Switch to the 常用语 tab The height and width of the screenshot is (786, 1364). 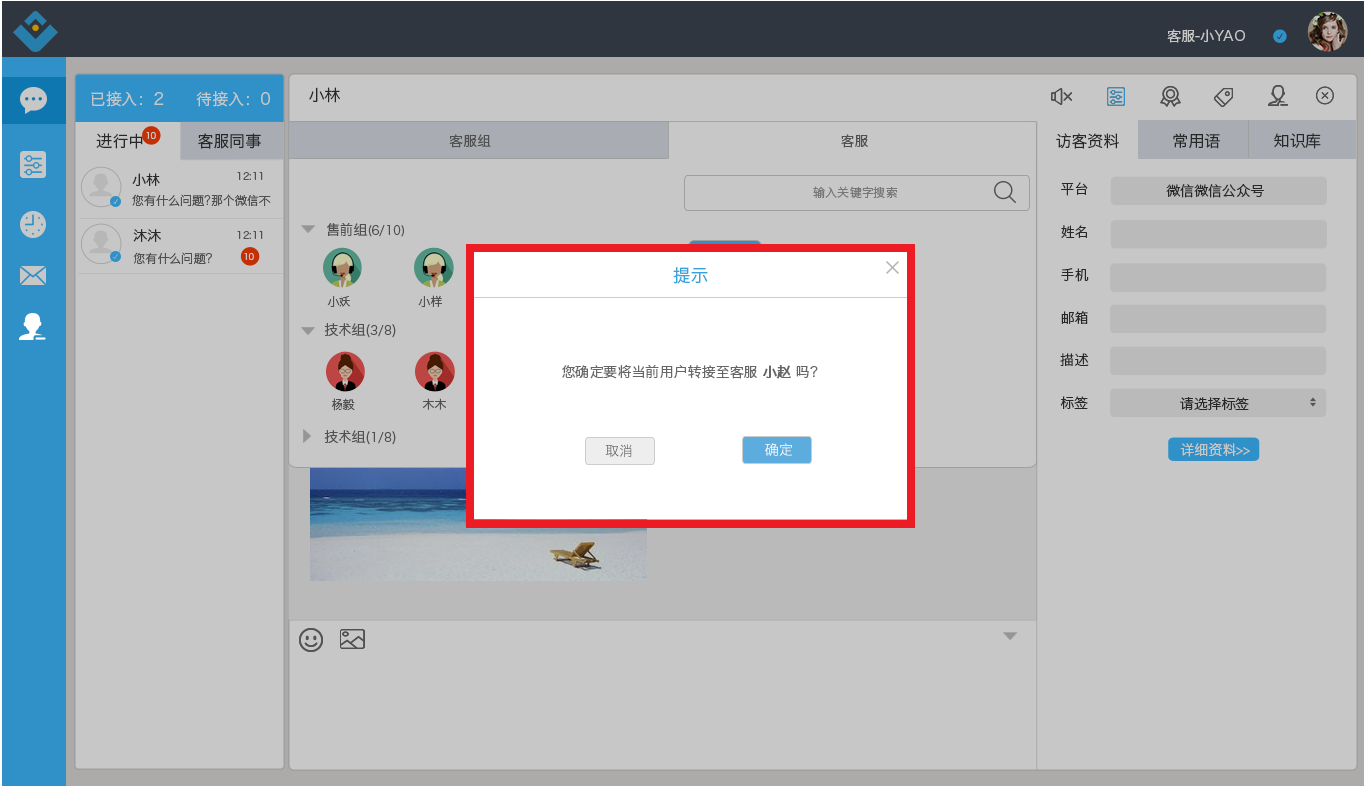(x=1196, y=141)
